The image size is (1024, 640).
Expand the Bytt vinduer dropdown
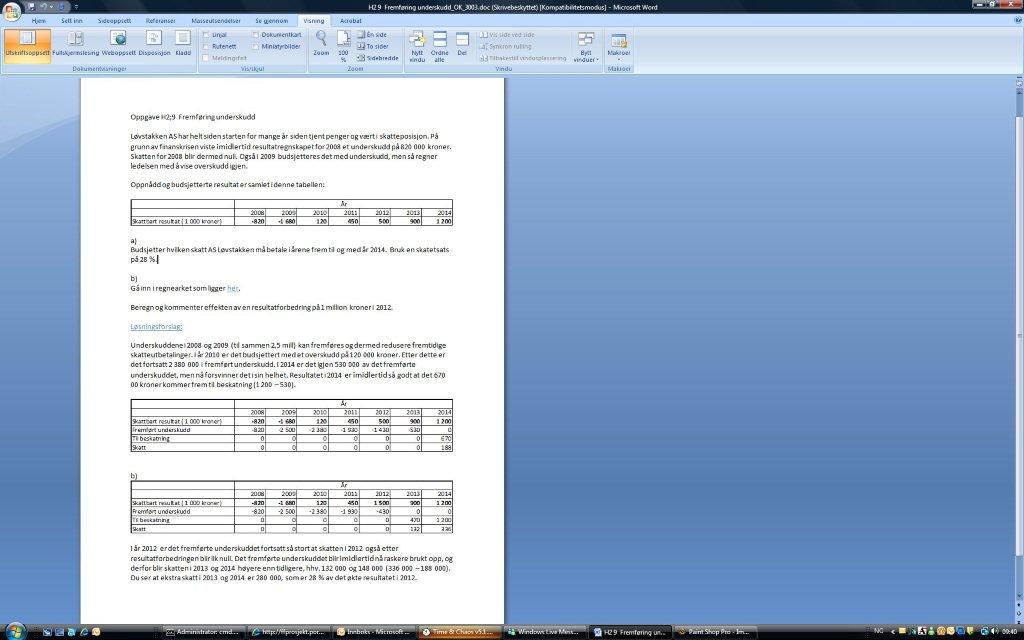[586, 47]
